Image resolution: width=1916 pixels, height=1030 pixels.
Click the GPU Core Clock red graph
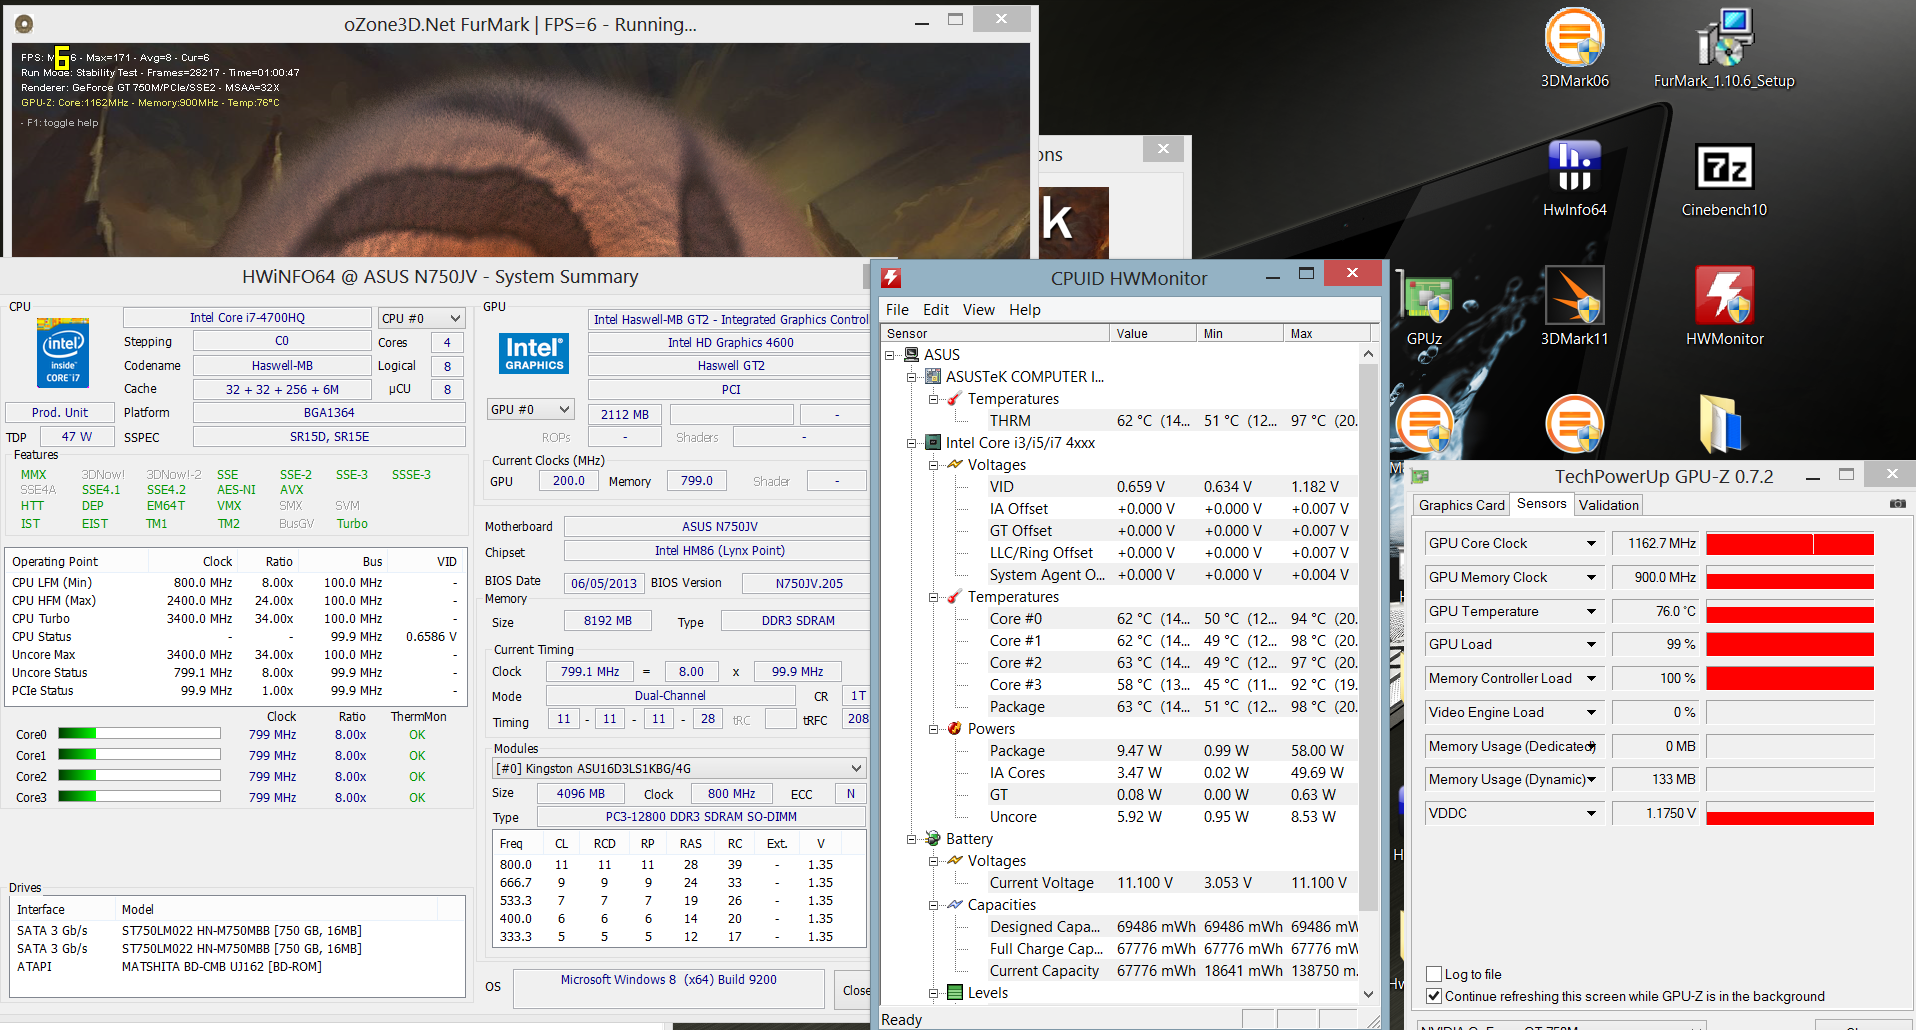tap(1789, 544)
